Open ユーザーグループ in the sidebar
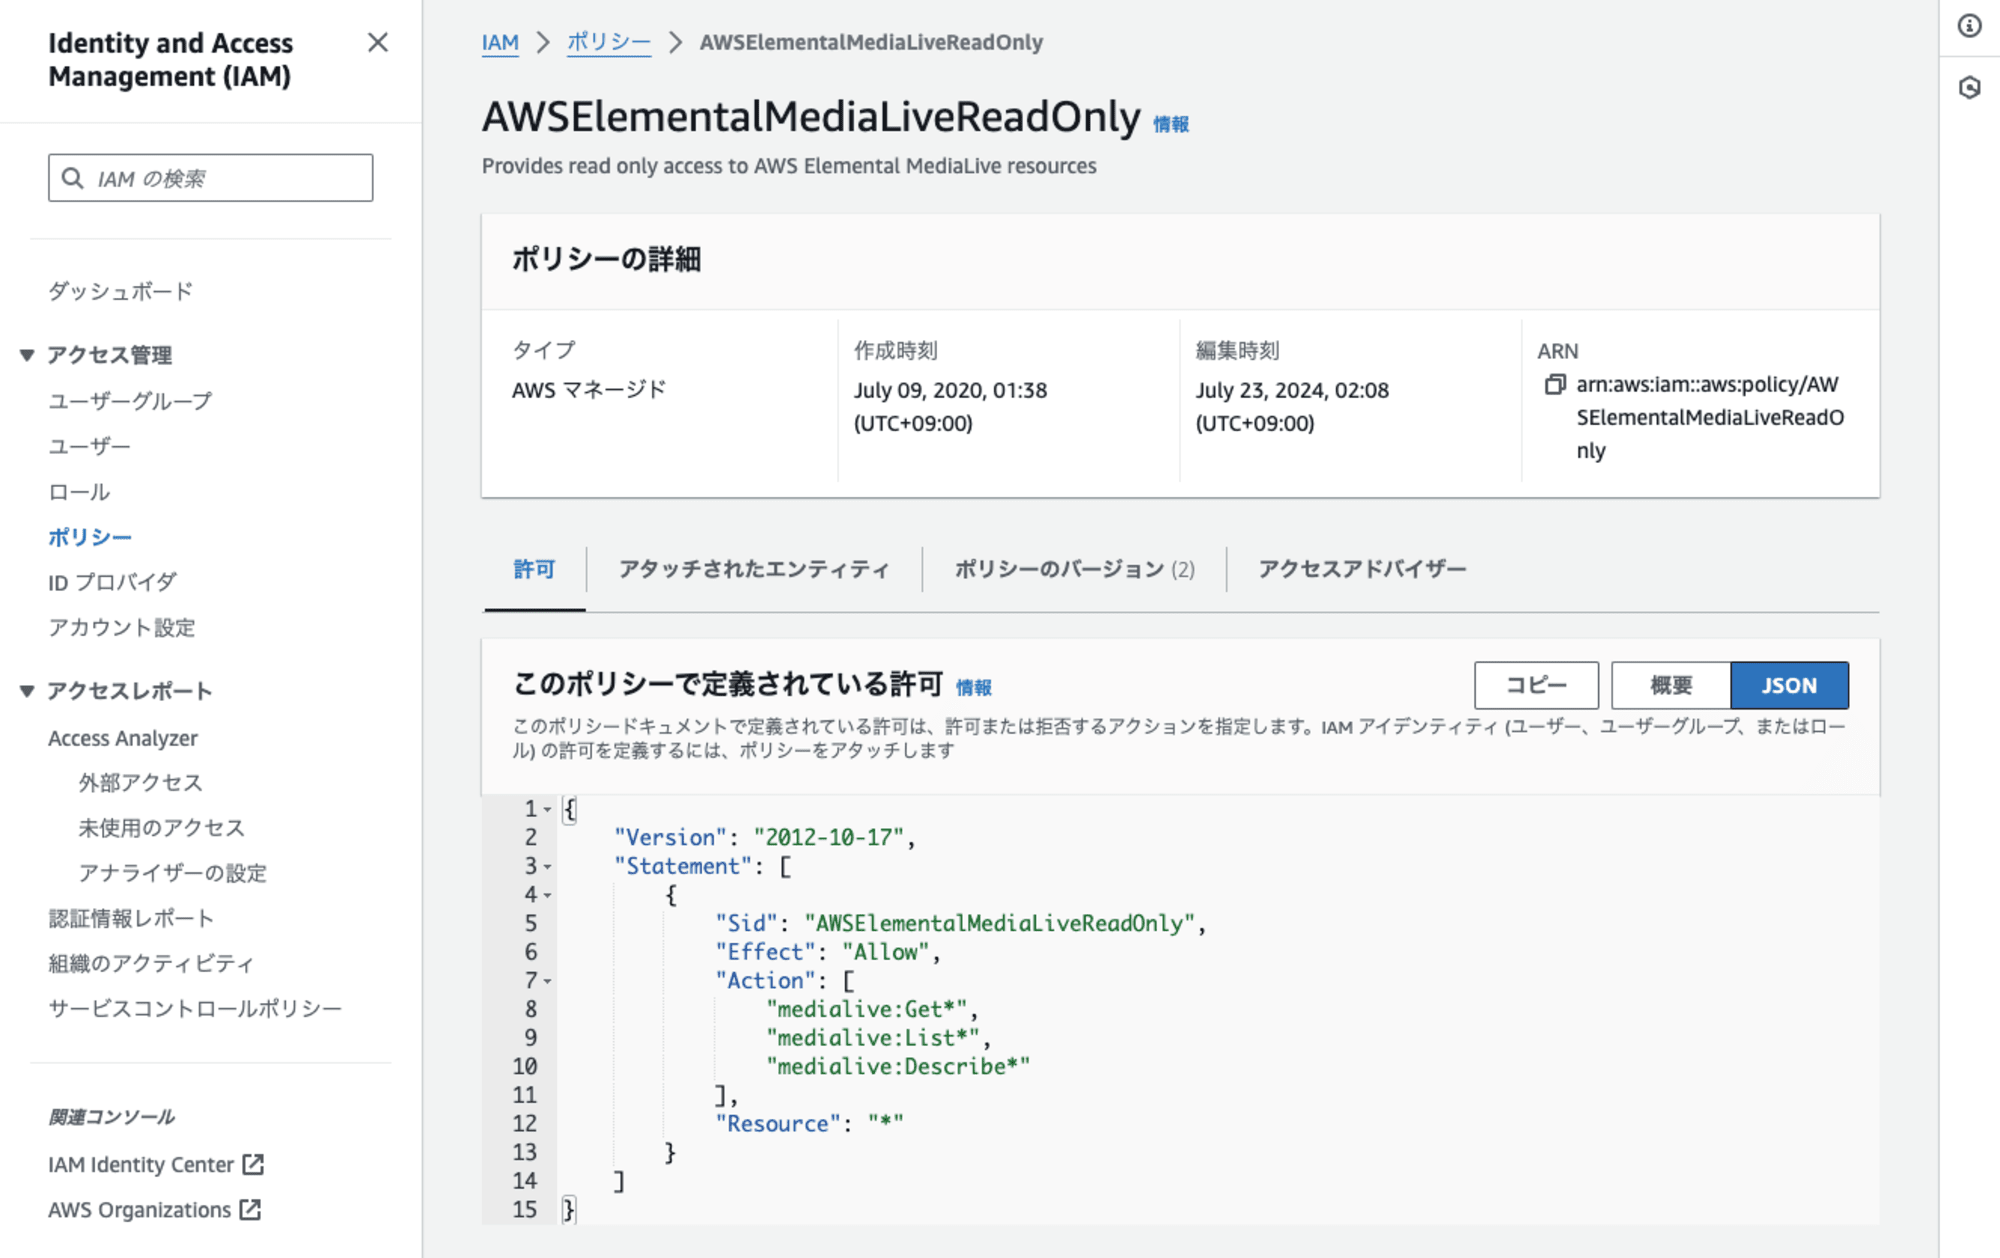This screenshot has height=1258, width=2000. [130, 401]
